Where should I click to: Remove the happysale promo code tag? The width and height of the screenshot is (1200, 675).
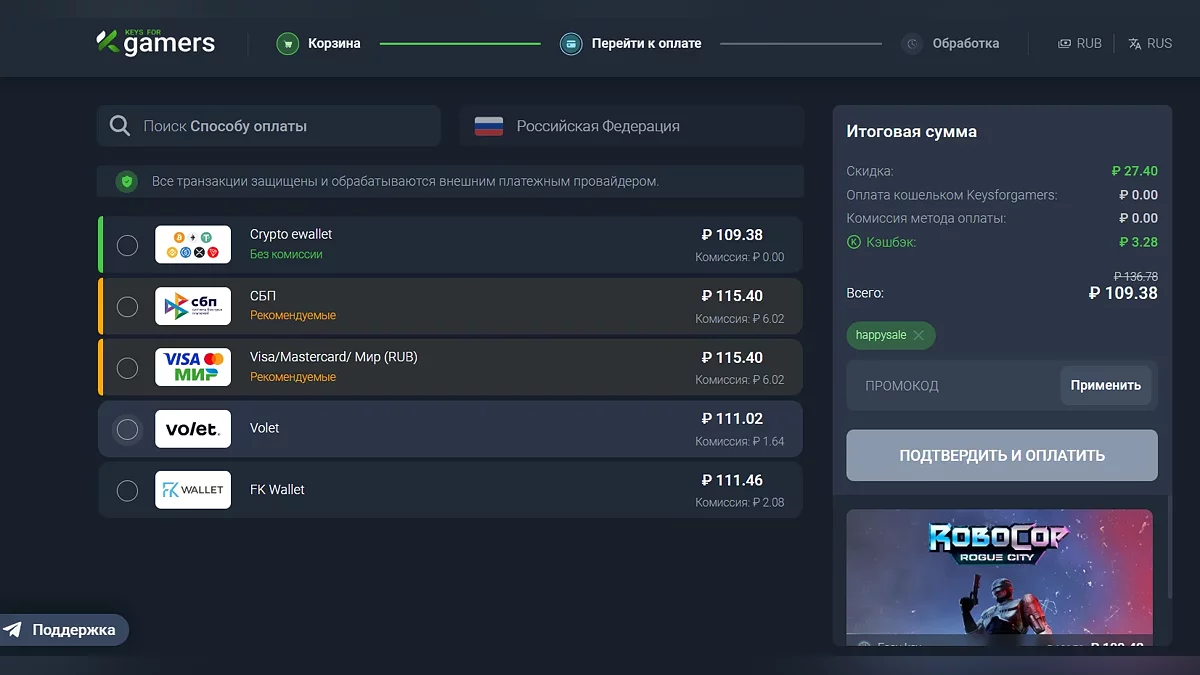pos(919,335)
